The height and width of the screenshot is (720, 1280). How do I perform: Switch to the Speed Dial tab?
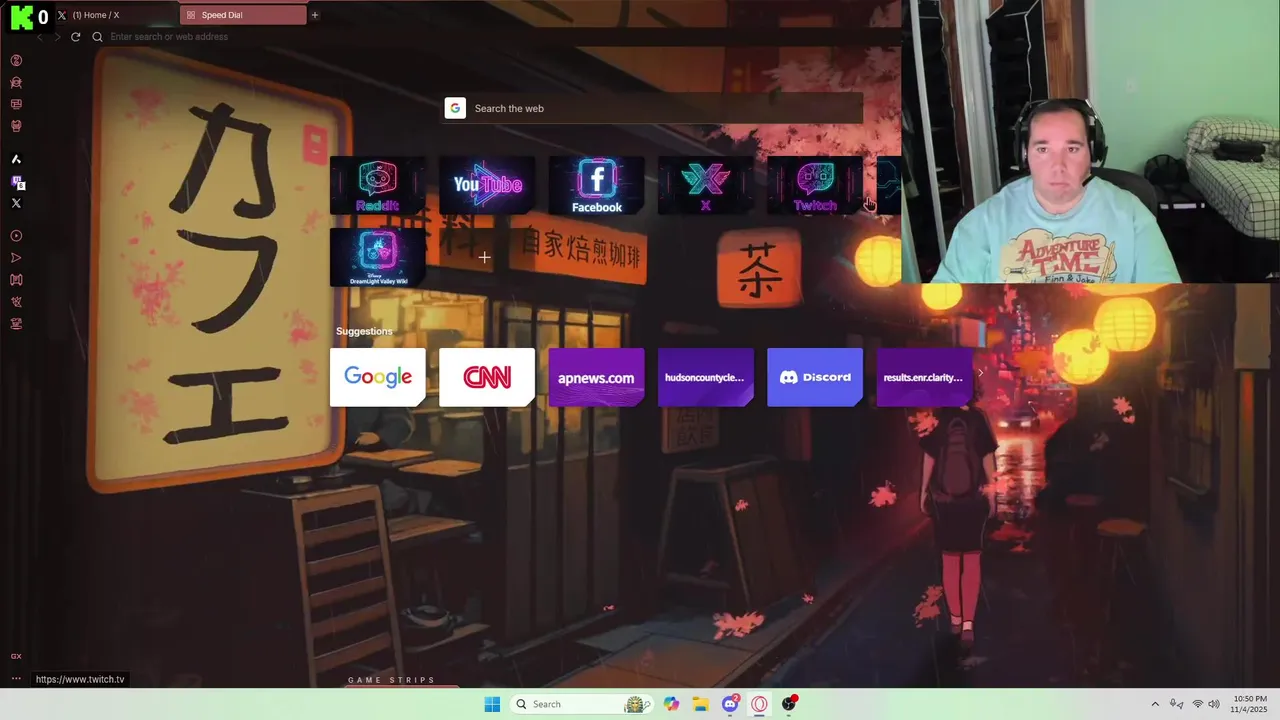tap(244, 15)
